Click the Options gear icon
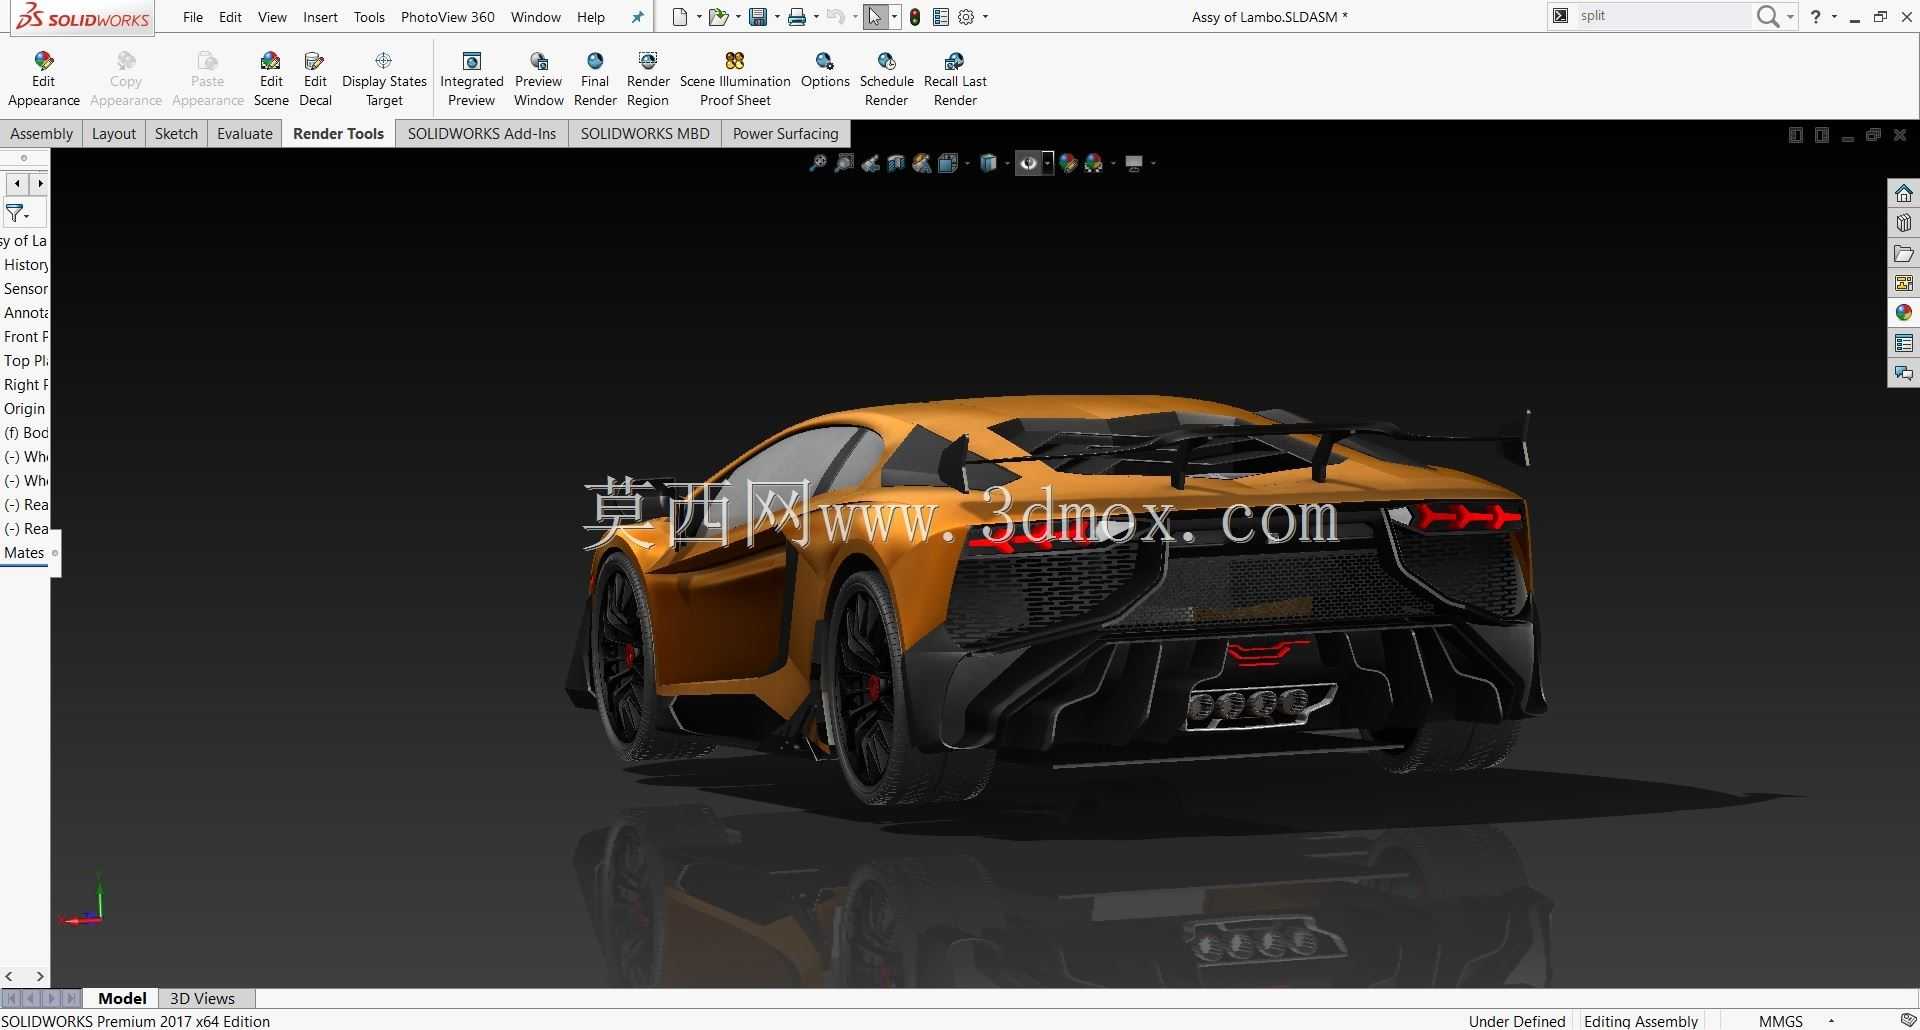 [x=966, y=17]
